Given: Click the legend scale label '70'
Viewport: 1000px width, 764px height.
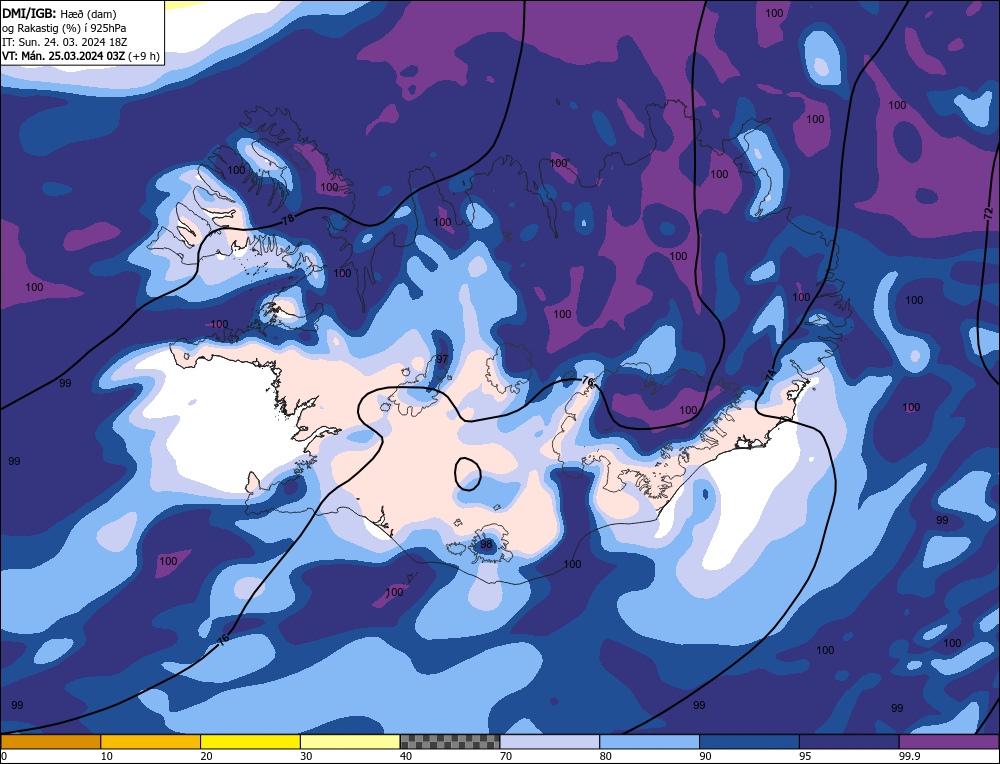Looking at the screenshot, I should click(506, 756).
